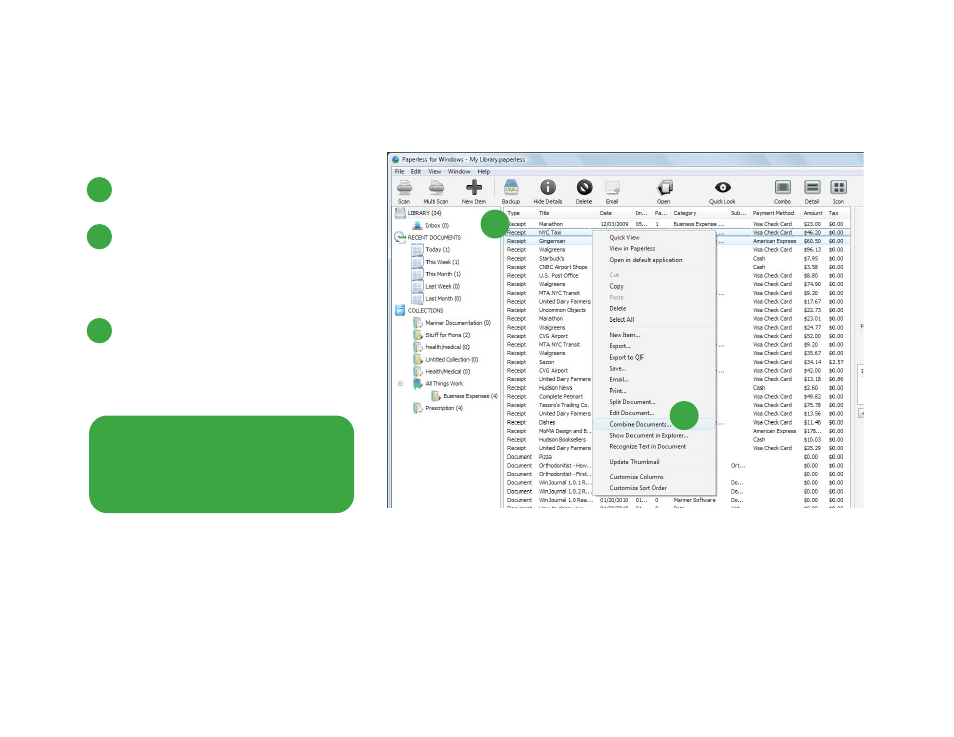Choose Export to QIF in context menu
The height and width of the screenshot is (737, 954).
[x=654, y=357]
